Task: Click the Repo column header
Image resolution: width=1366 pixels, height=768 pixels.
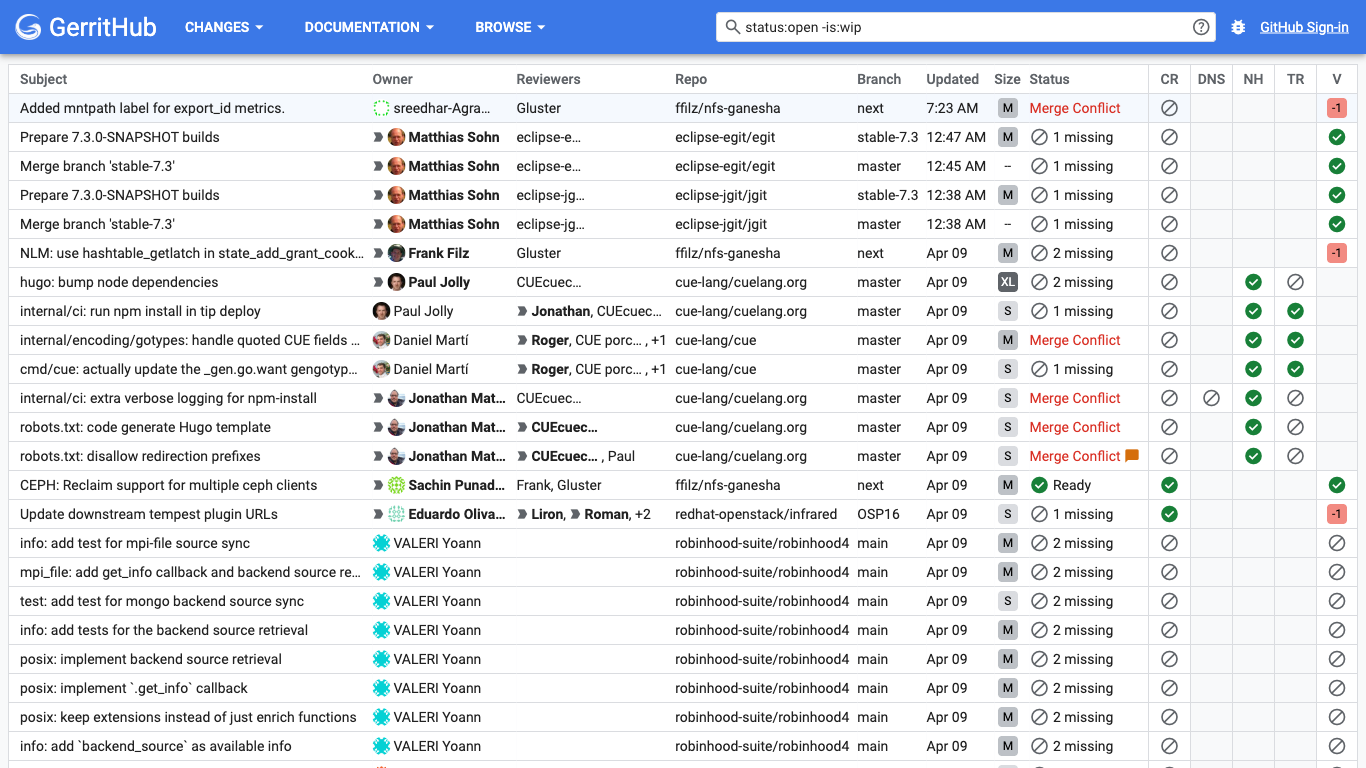Action: (x=691, y=79)
